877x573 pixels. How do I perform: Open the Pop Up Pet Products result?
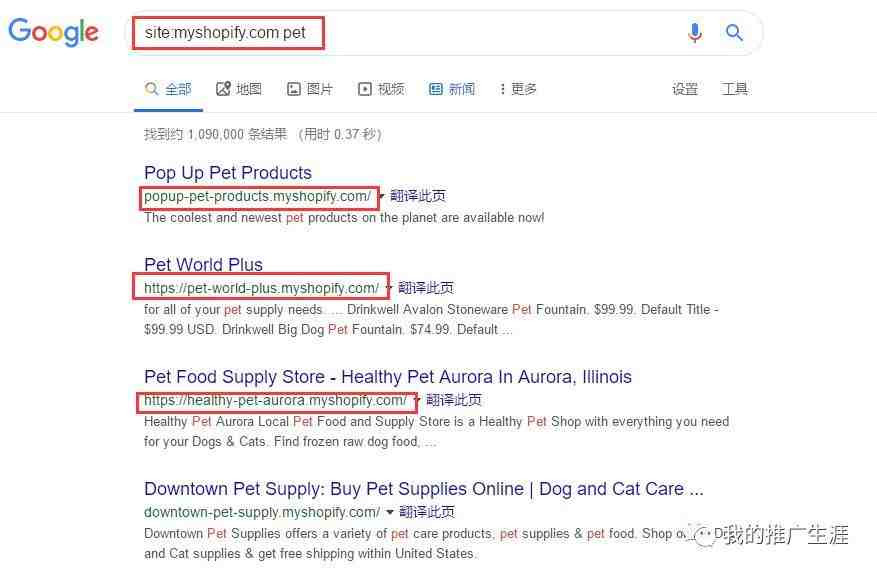(228, 173)
